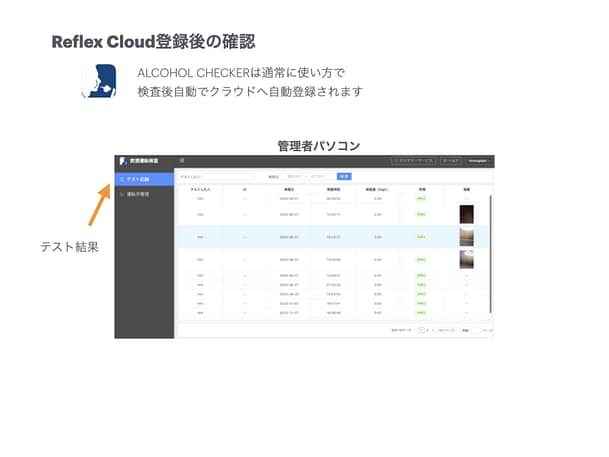Select テスト記録 in the sidebar
Image resolution: width=609 pixels, height=457 pixels.
(x=144, y=179)
